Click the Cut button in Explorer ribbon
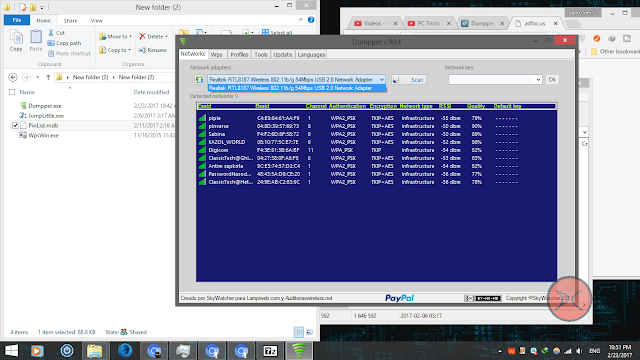Viewport: 640px width, 360px height. click(56, 33)
